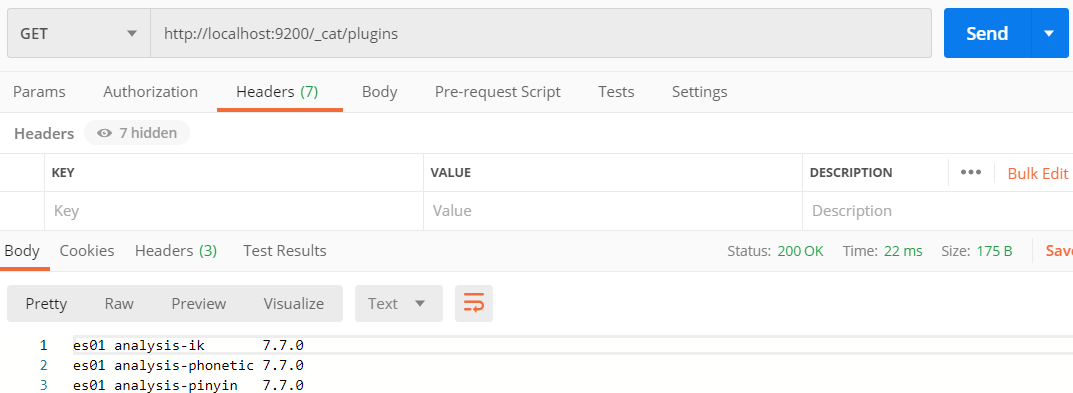Click the header Description input field
1073x393 pixels.
pos(938,211)
